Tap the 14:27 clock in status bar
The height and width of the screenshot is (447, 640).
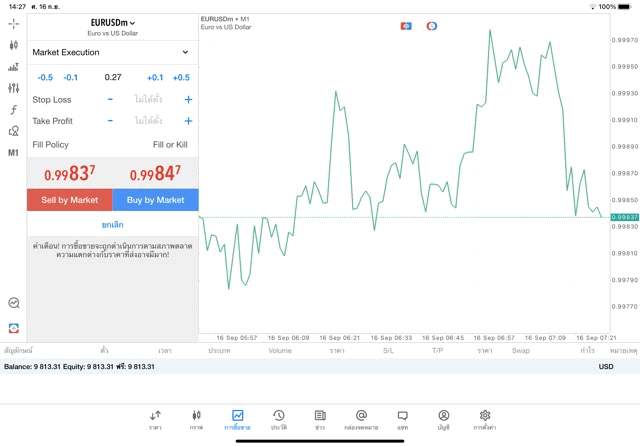(17, 7)
